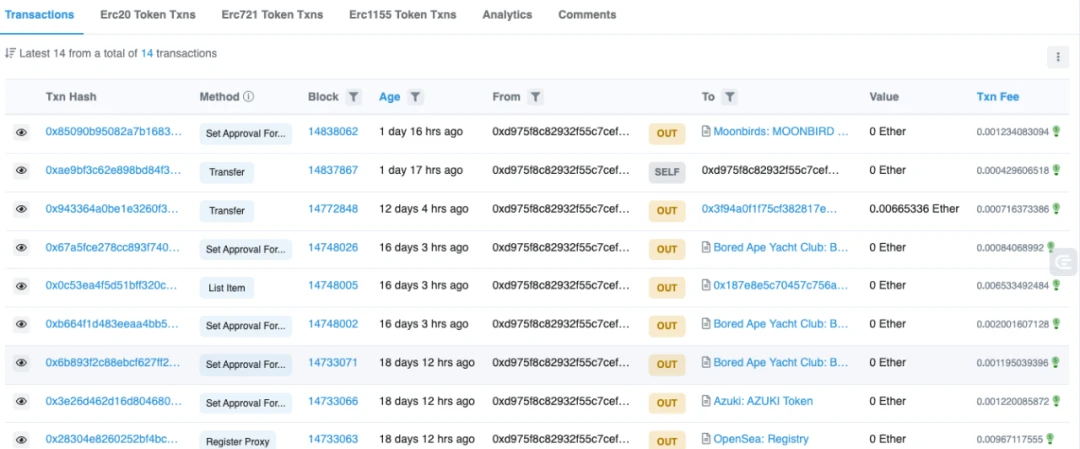Viewport: 1080px width, 449px height.
Task: Open the Age column filter icon
Action: (x=415, y=97)
